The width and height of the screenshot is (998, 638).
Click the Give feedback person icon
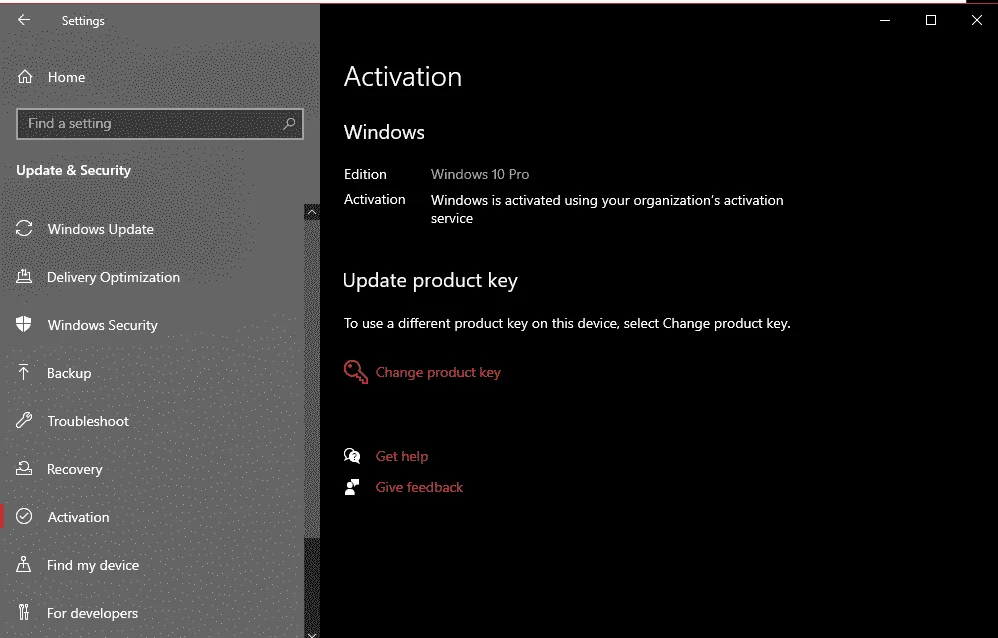pyautogui.click(x=352, y=487)
